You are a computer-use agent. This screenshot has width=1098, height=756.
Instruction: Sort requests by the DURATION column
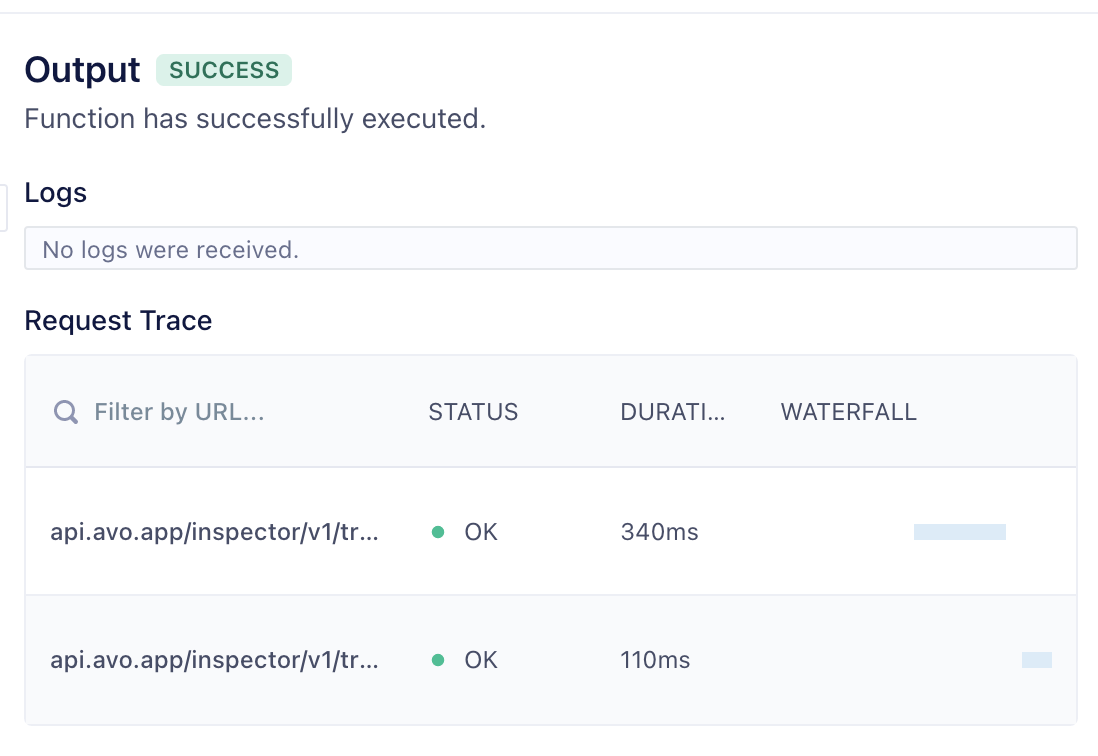(x=673, y=411)
